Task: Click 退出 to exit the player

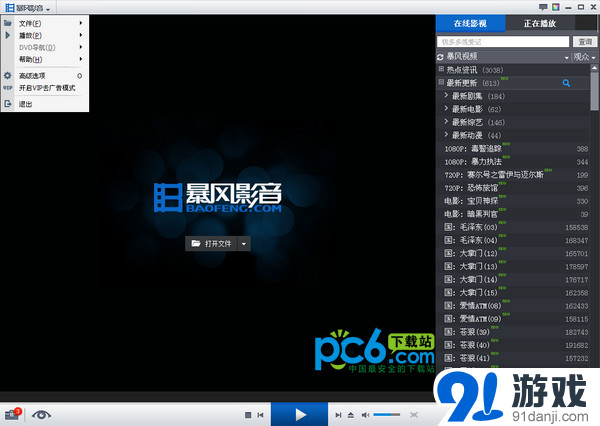Action: (x=45, y=104)
